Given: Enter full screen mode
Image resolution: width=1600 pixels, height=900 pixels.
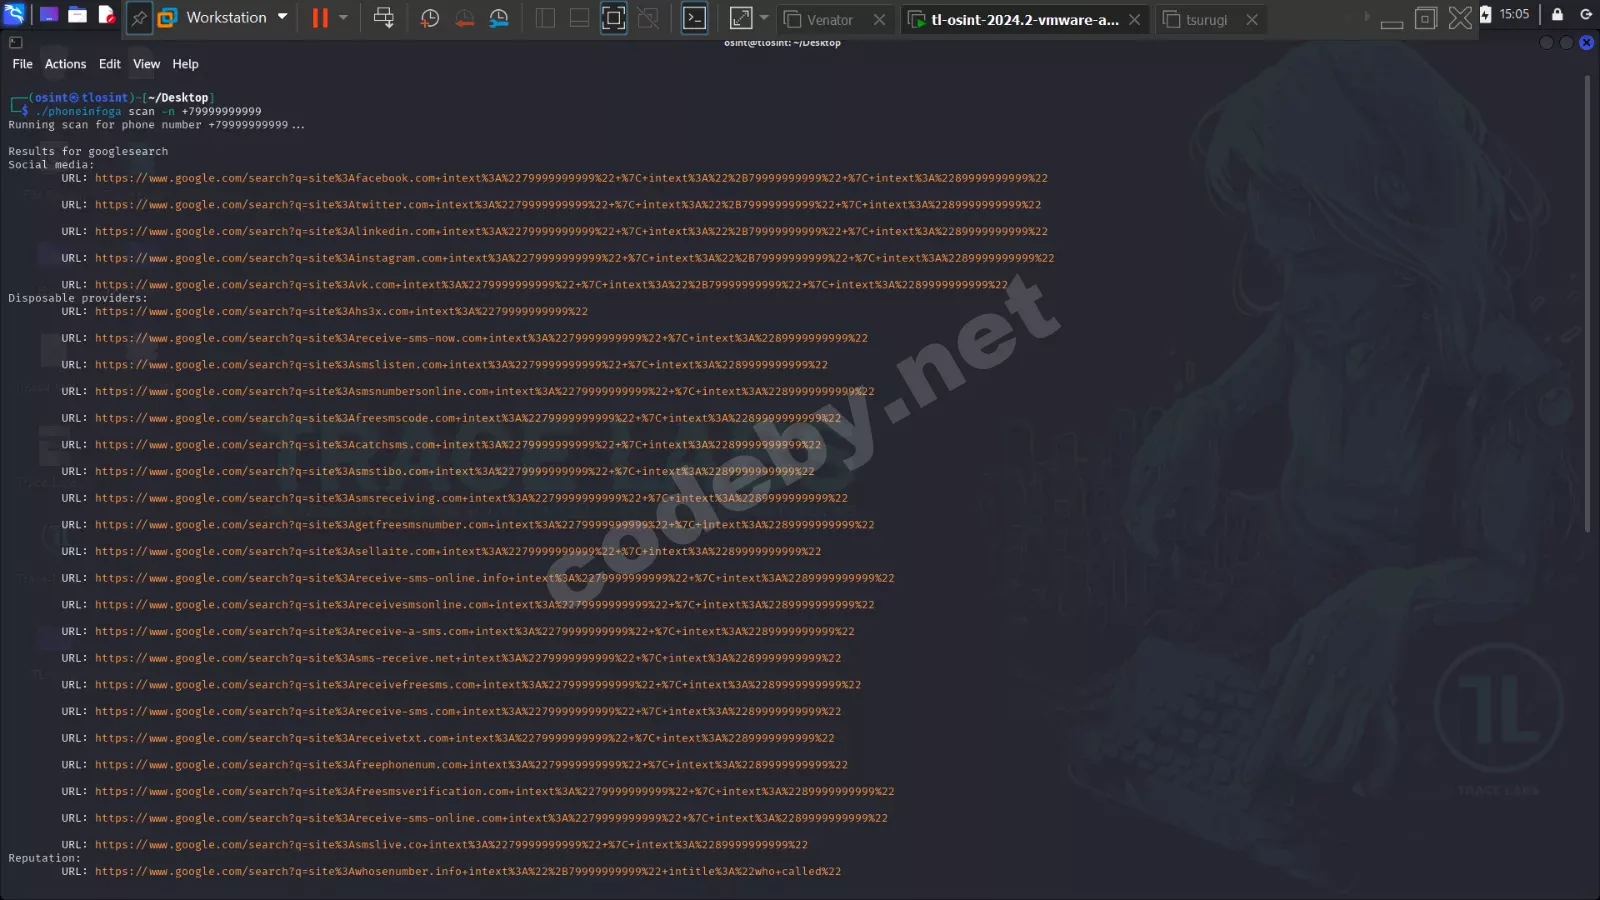Looking at the screenshot, I should click(613, 17).
